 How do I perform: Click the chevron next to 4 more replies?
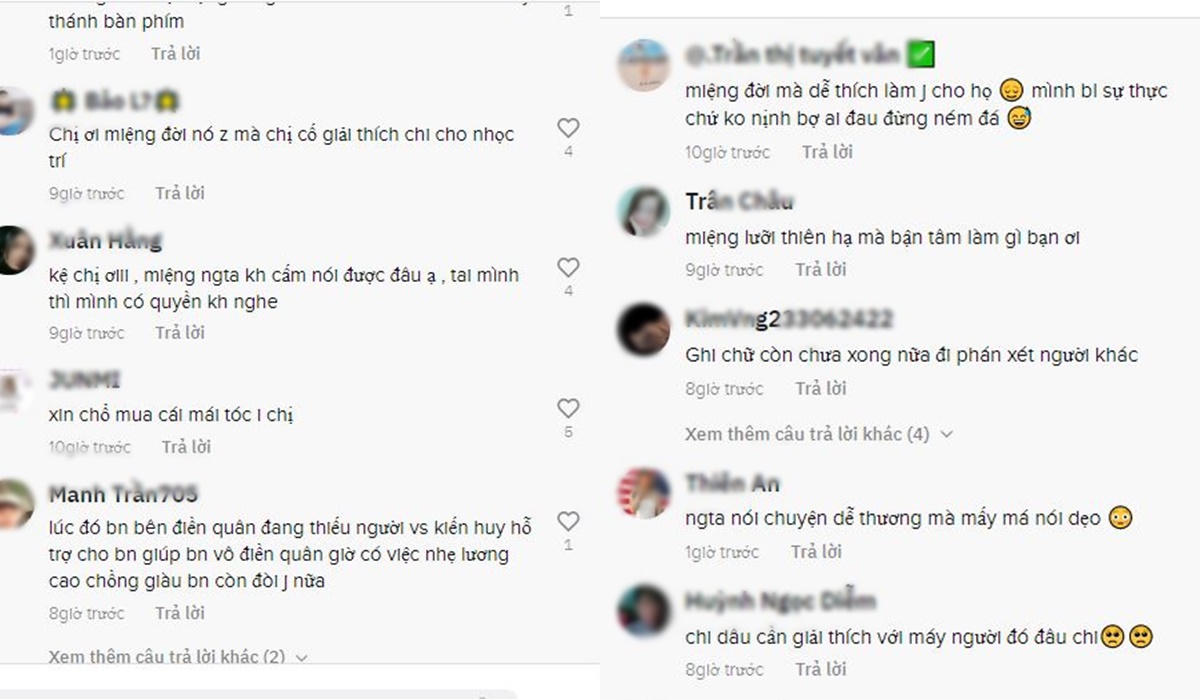click(947, 435)
